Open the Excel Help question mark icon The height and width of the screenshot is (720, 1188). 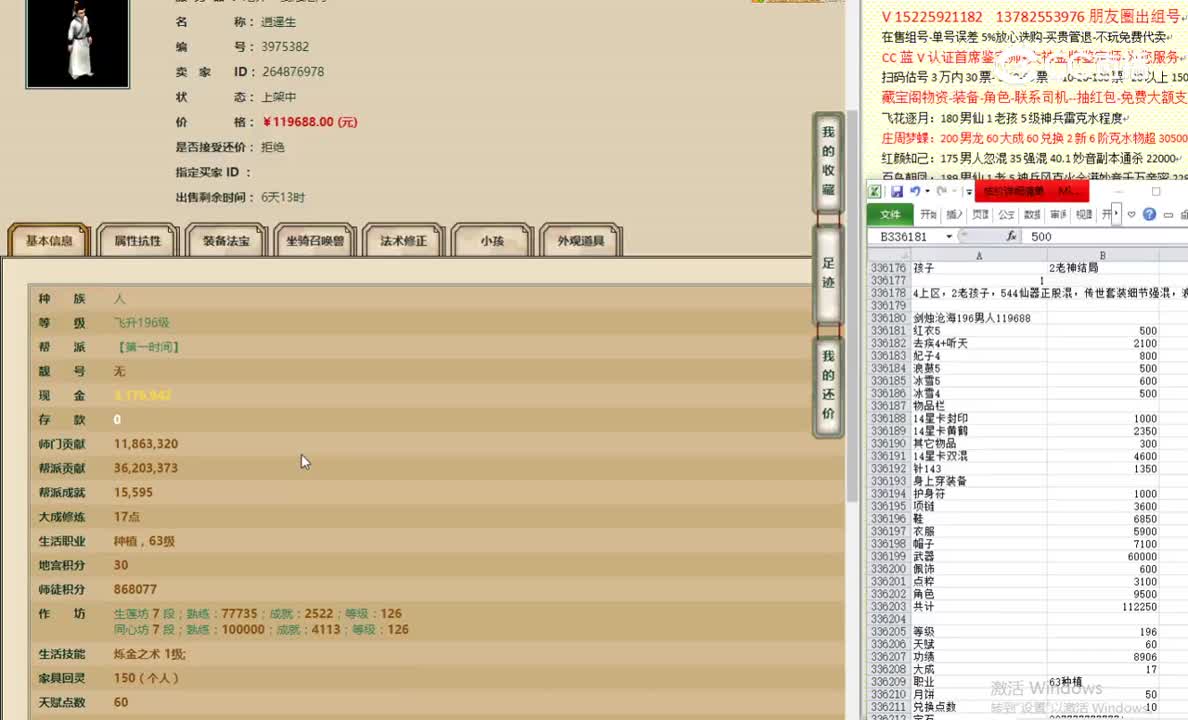click(1149, 214)
